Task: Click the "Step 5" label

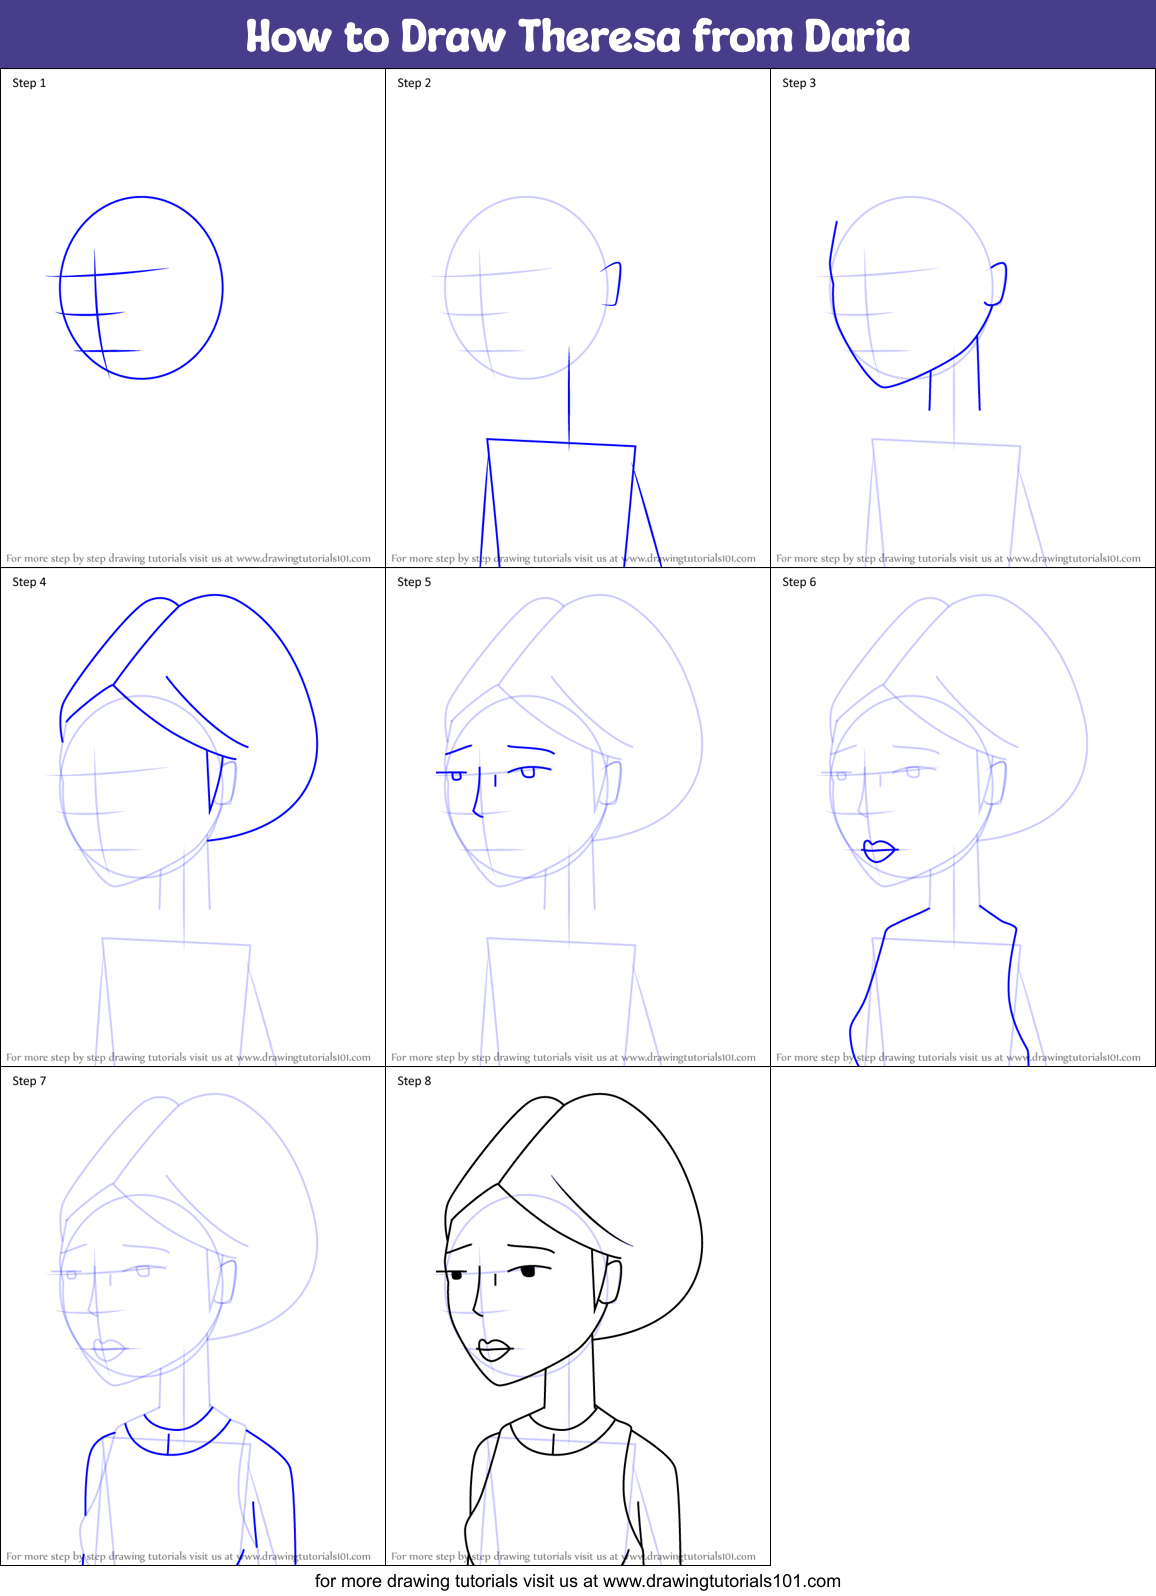Action: (414, 582)
